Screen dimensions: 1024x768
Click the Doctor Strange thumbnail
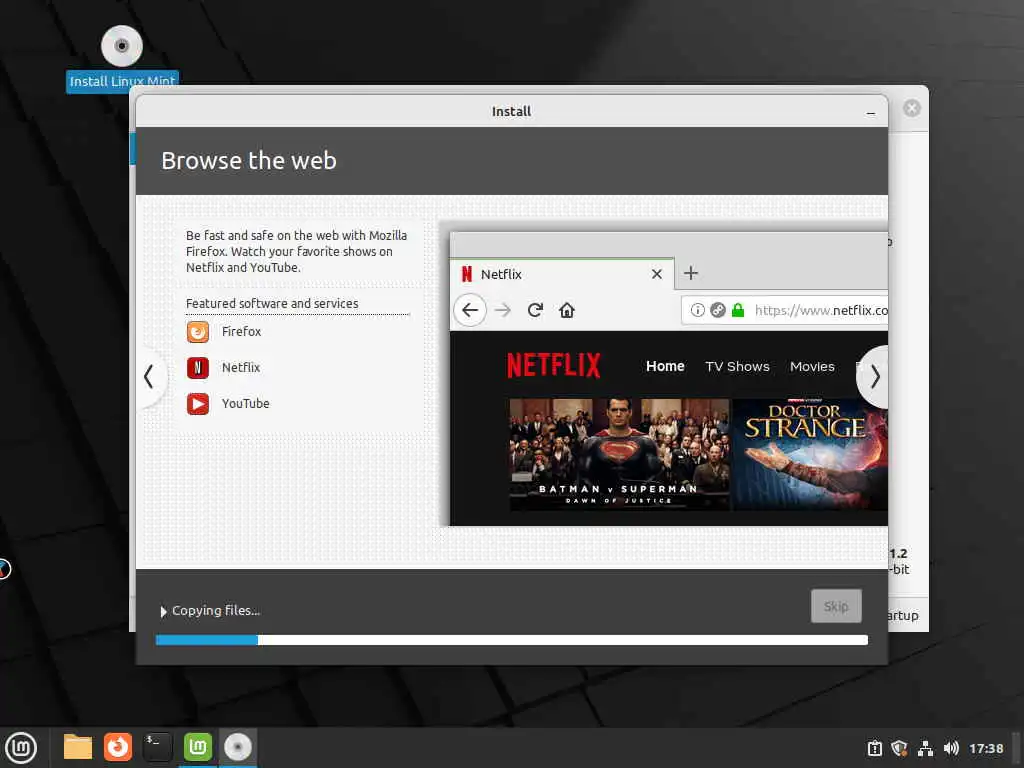(810, 455)
